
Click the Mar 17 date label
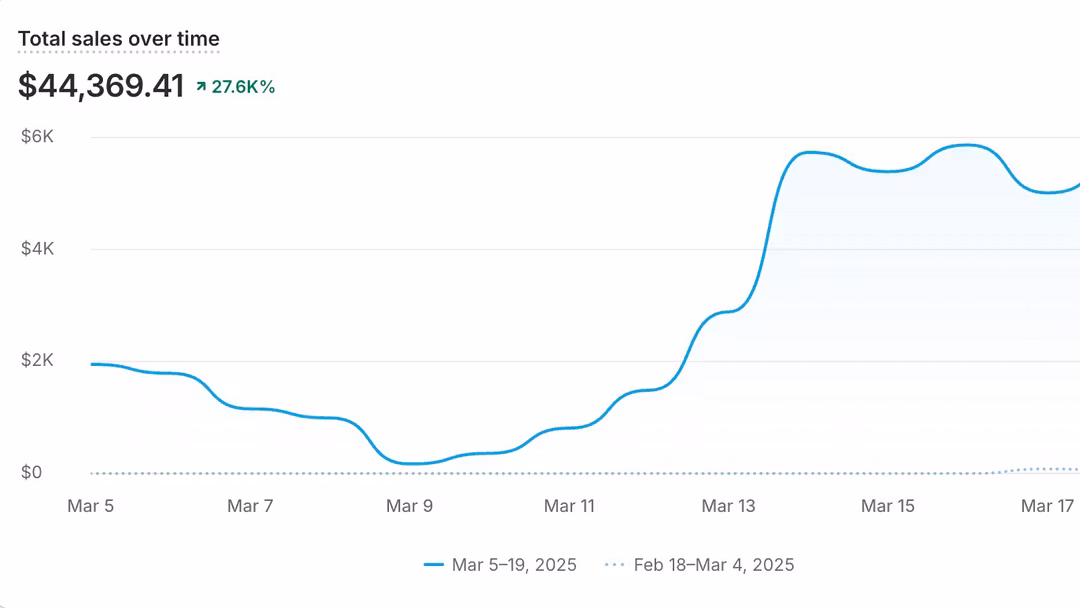pos(1047,506)
